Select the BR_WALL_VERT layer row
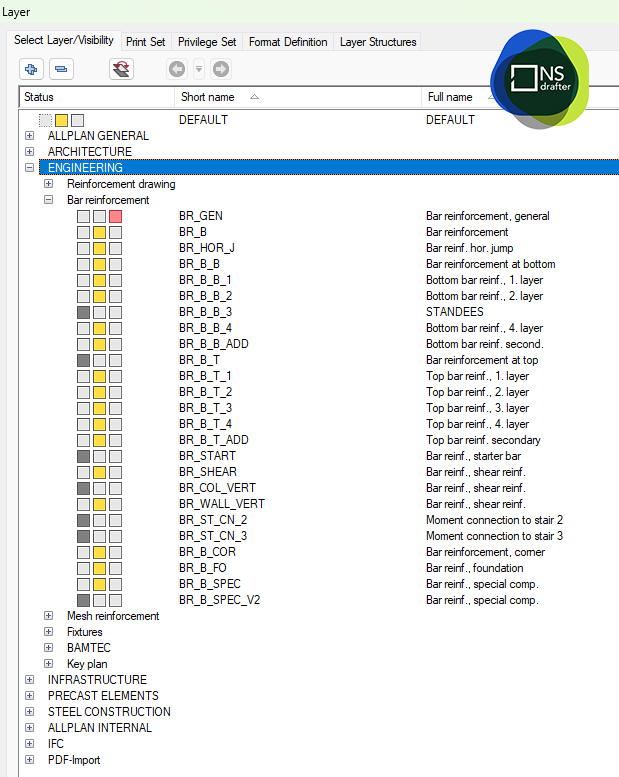The width and height of the screenshot is (619, 777). (x=222, y=504)
